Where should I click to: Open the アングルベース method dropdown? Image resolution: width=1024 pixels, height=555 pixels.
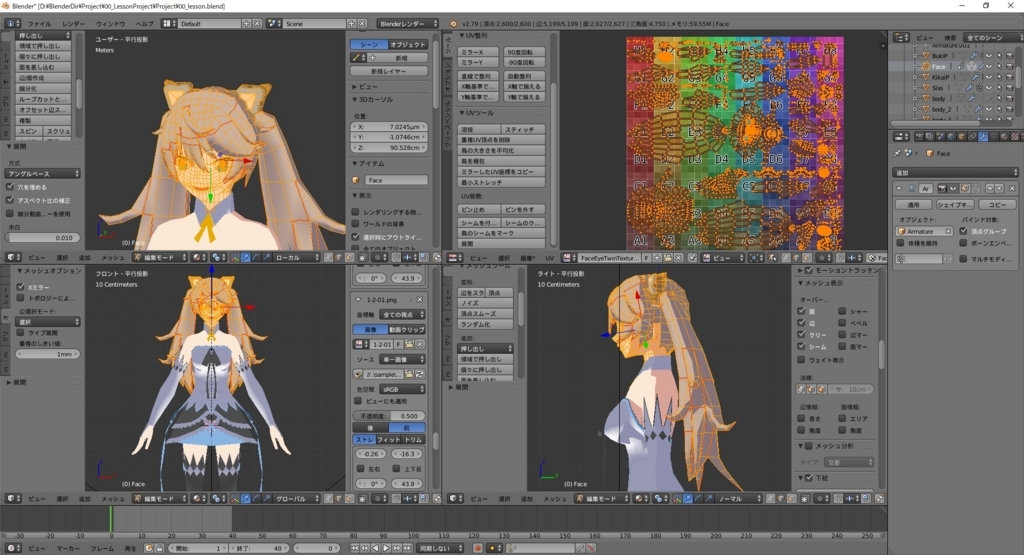coord(42,174)
